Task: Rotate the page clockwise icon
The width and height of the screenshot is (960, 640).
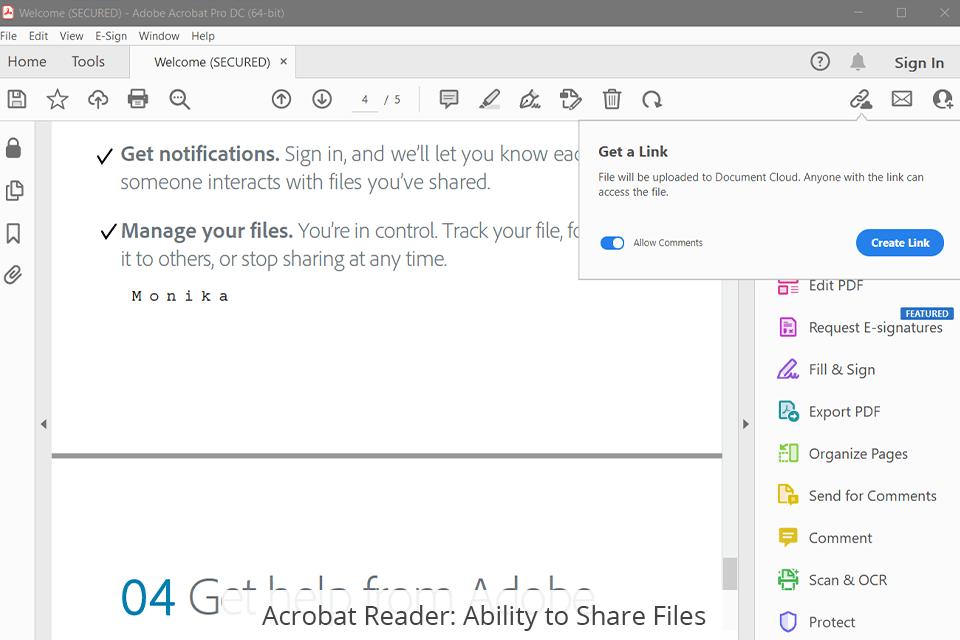Action: point(652,99)
